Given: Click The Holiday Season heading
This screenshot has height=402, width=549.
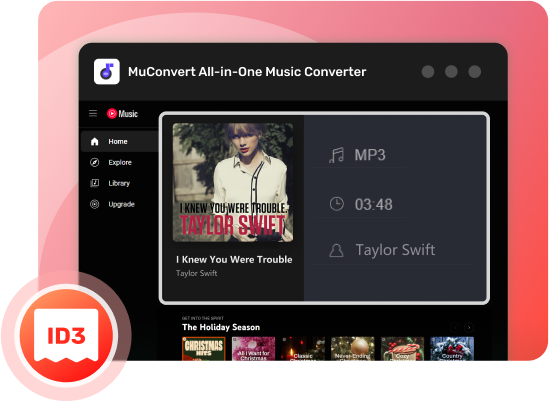Looking at the screenshot, I should click(x=221, y=327).
